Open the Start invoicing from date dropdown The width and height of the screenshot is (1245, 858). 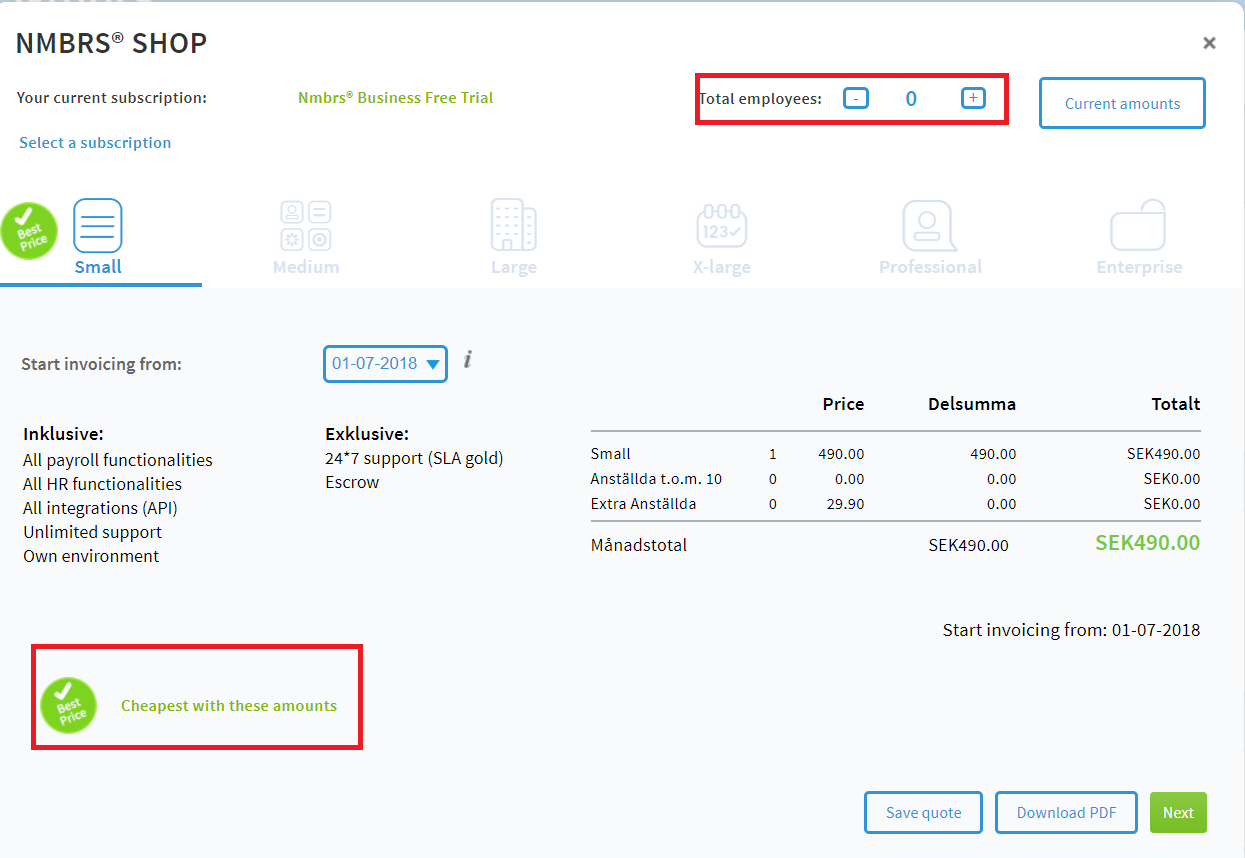(x=385, y=364)
